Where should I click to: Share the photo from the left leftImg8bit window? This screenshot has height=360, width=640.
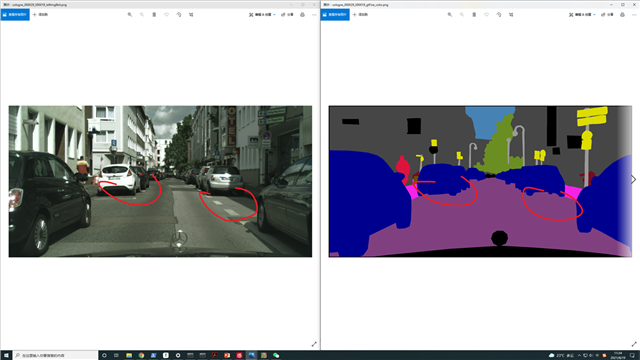click(287, 15)
